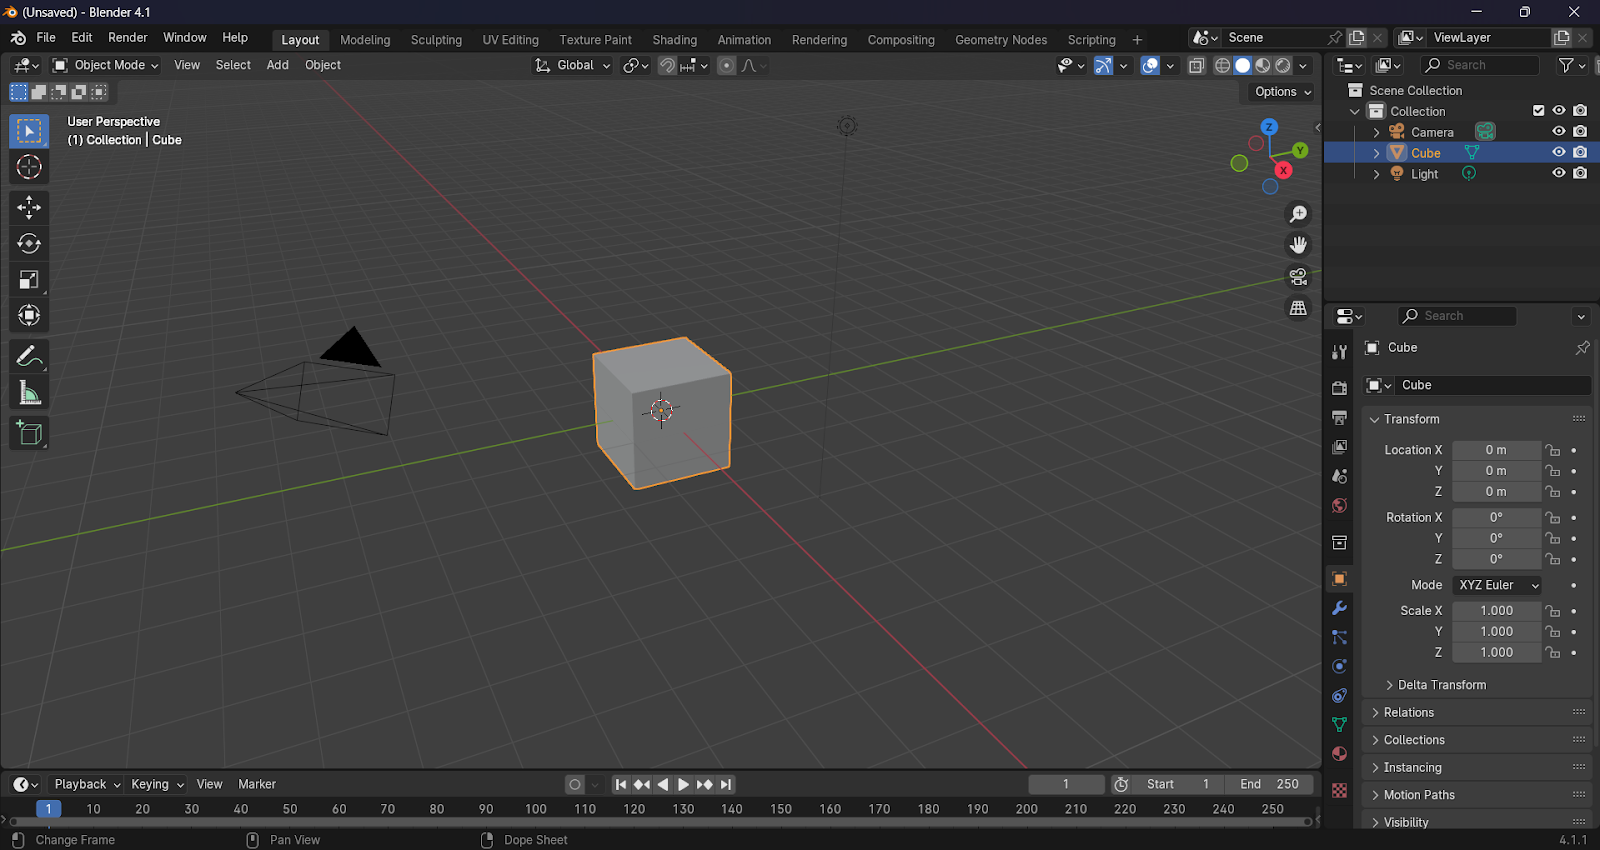Uncheck the Collection exclude checkbox
1600x850 pixels.
[1539, 111]
